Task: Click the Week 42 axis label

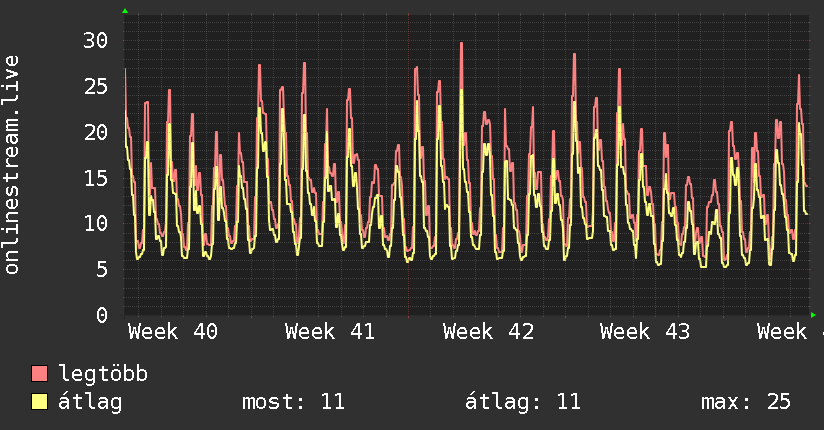Action: pyautogui.click(x=488, y=332)
